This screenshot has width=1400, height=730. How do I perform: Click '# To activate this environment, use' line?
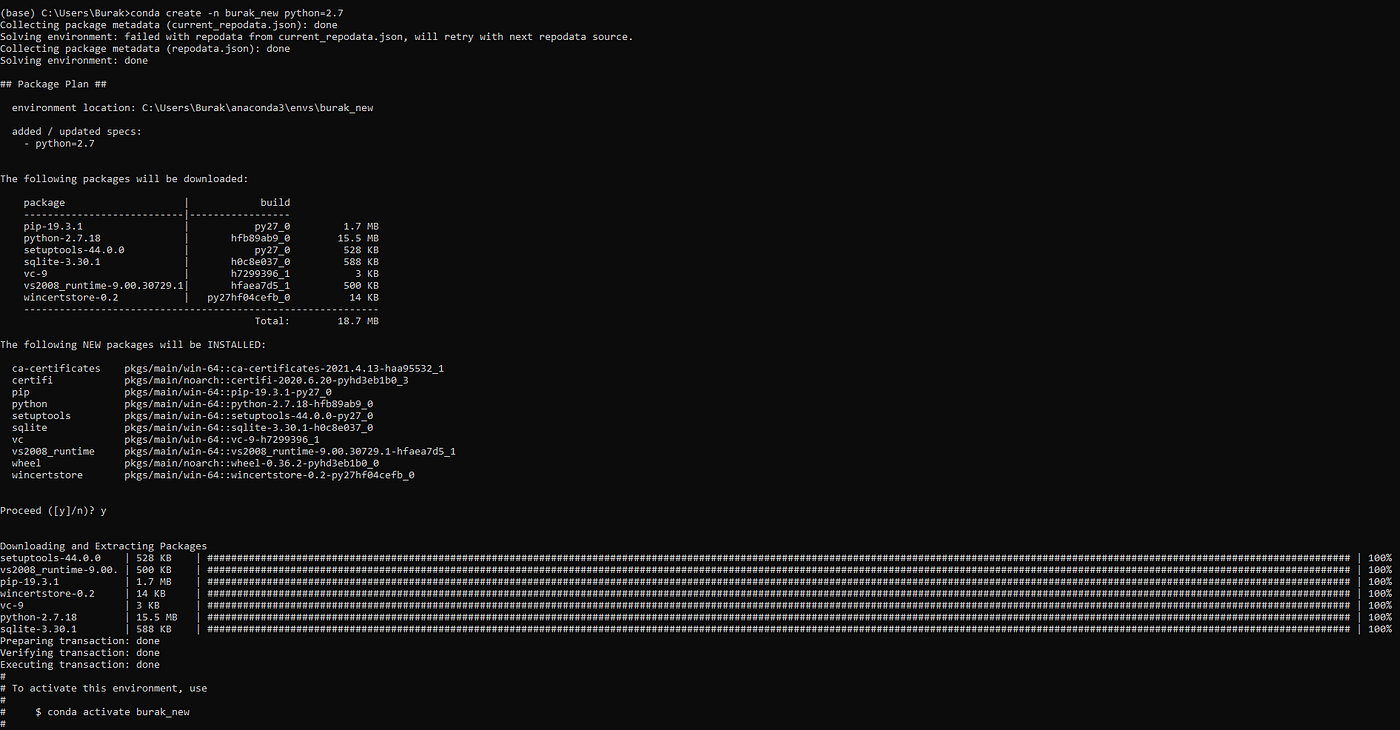coord(104,689)
